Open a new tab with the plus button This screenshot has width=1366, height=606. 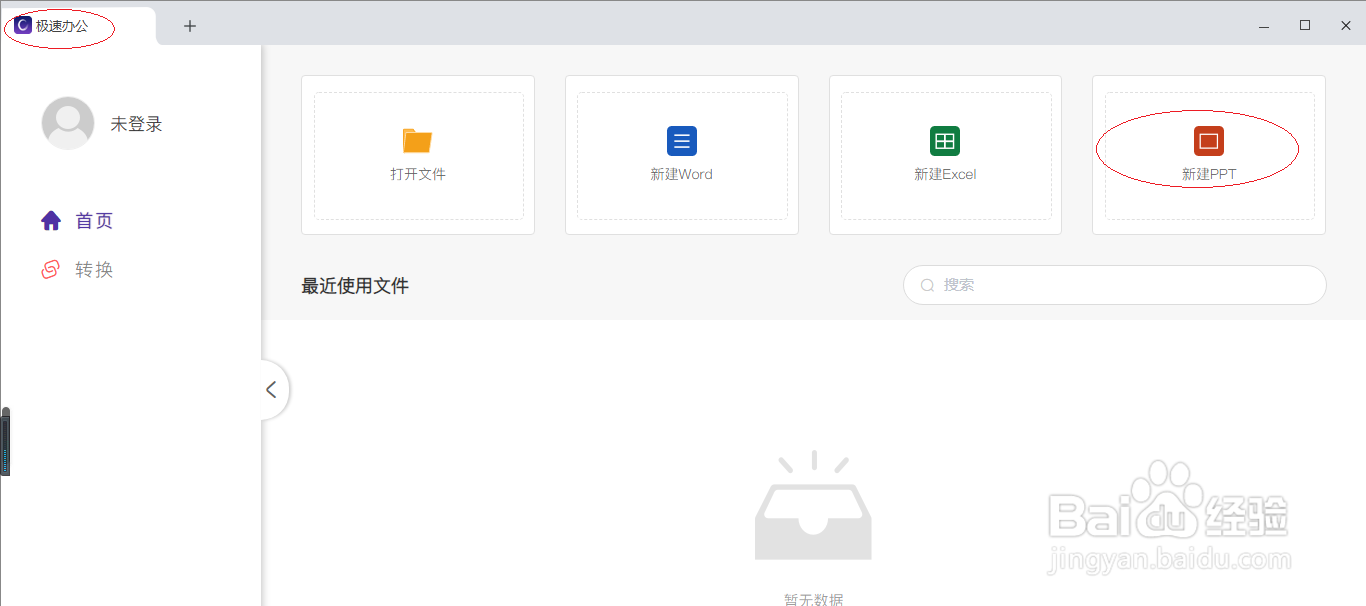pos(189,25)
